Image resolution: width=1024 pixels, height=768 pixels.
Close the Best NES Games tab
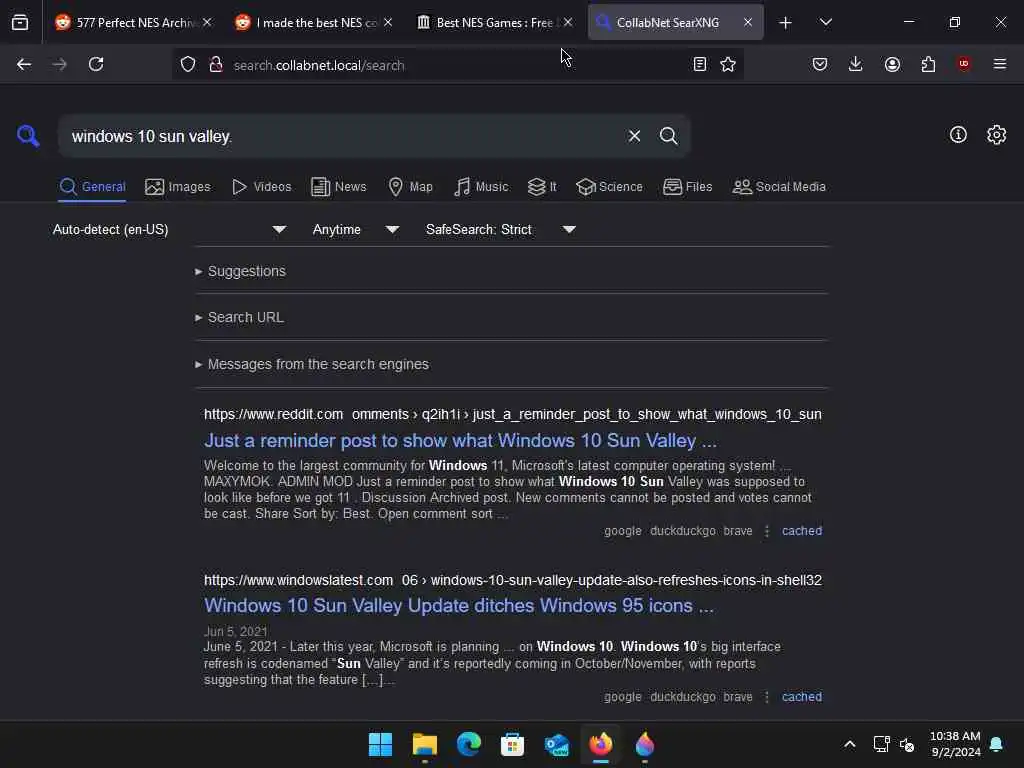click(x=568, y=22)
